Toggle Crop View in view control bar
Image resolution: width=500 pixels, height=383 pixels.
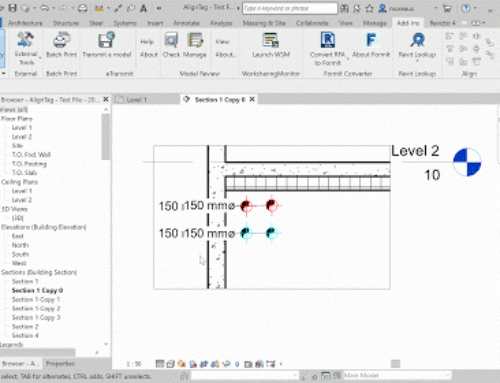point(204,364)
